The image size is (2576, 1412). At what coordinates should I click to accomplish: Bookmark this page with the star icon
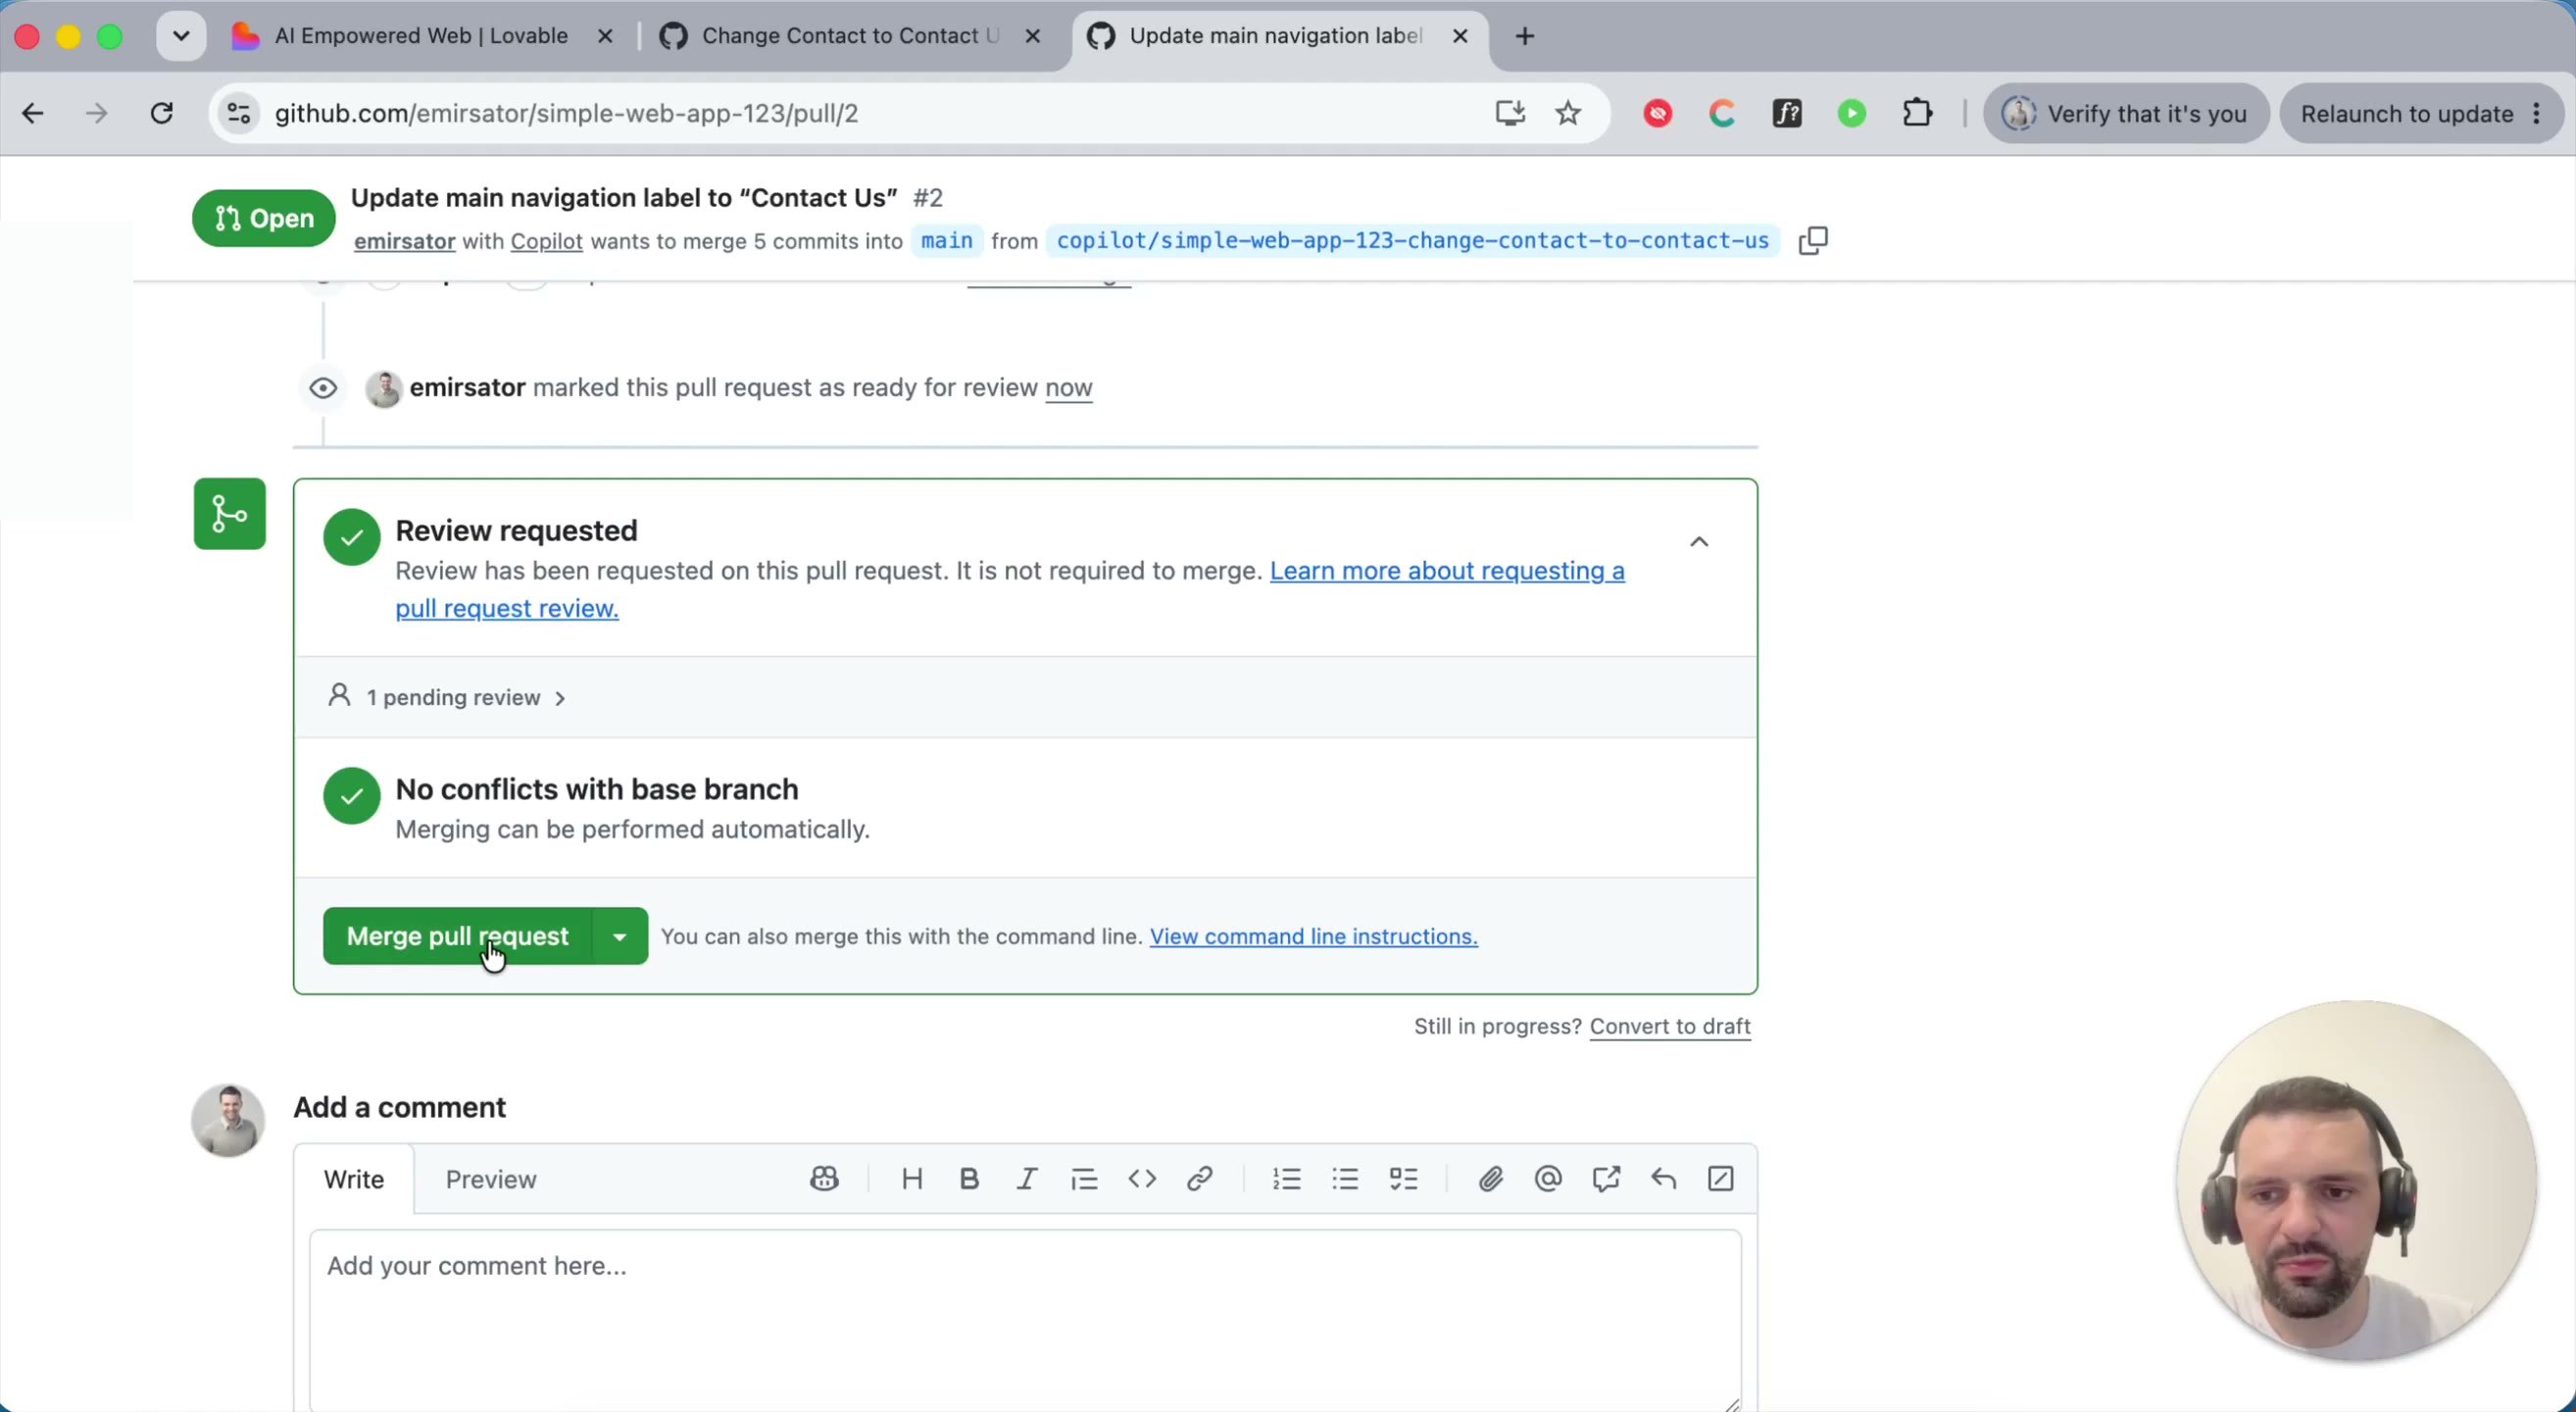pyautogui.click(x=1568, y=113)
